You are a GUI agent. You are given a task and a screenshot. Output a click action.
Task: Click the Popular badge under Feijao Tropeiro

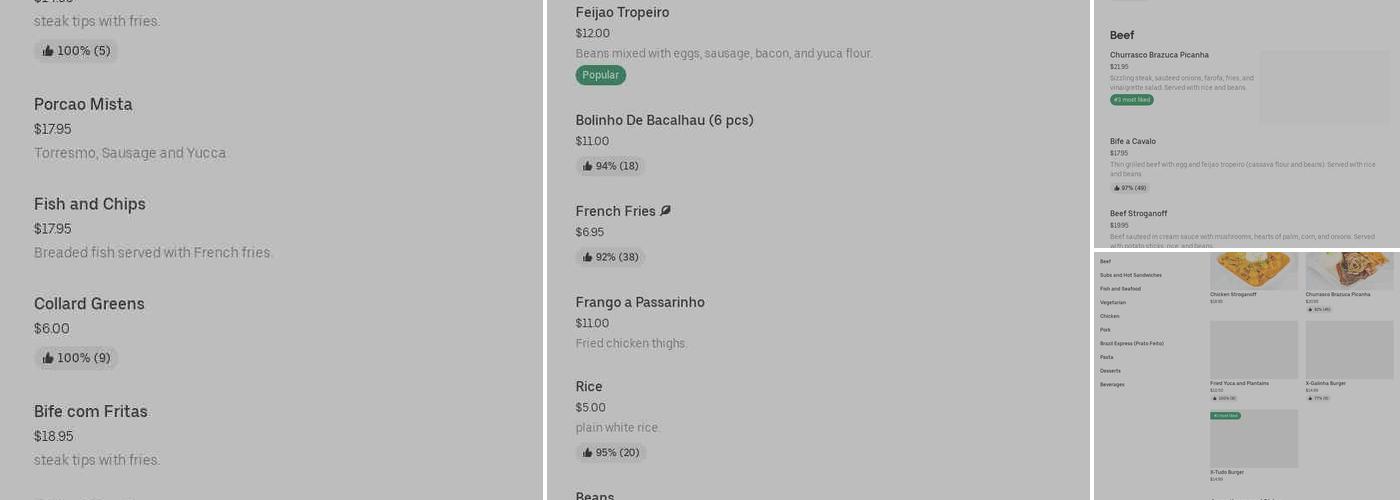coord(600,75)
